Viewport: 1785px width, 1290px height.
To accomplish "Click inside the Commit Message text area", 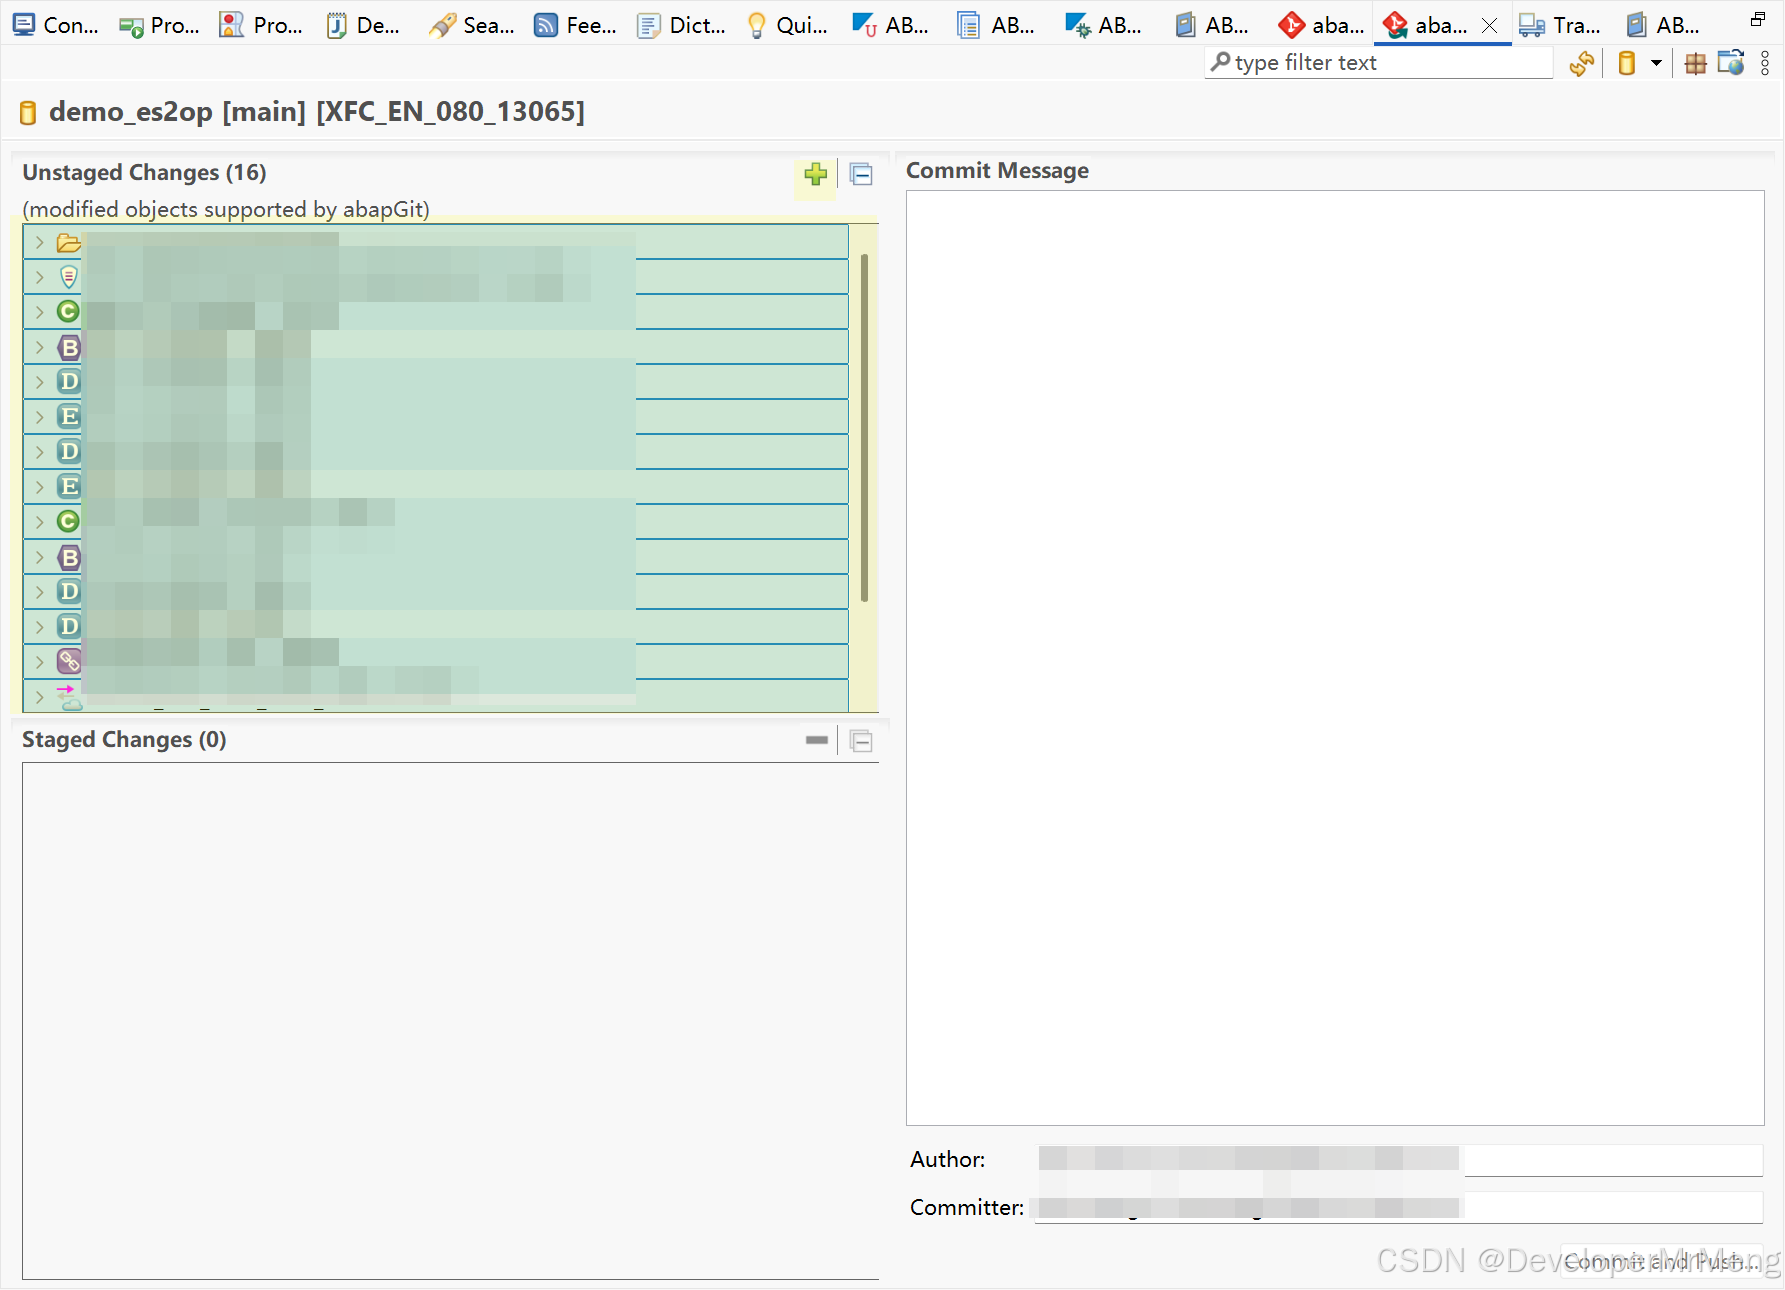I will click(1335, 657).
